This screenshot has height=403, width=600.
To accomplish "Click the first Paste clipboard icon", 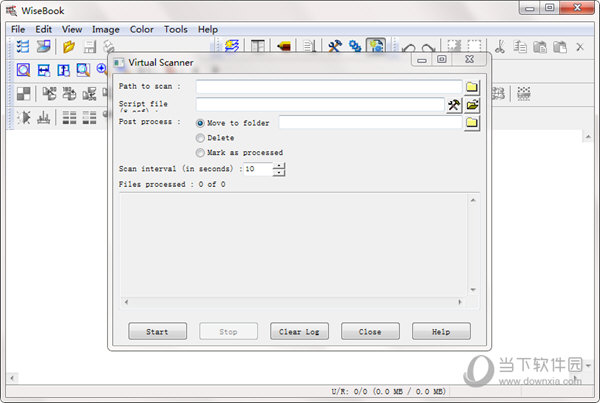I will coord(540,47).
